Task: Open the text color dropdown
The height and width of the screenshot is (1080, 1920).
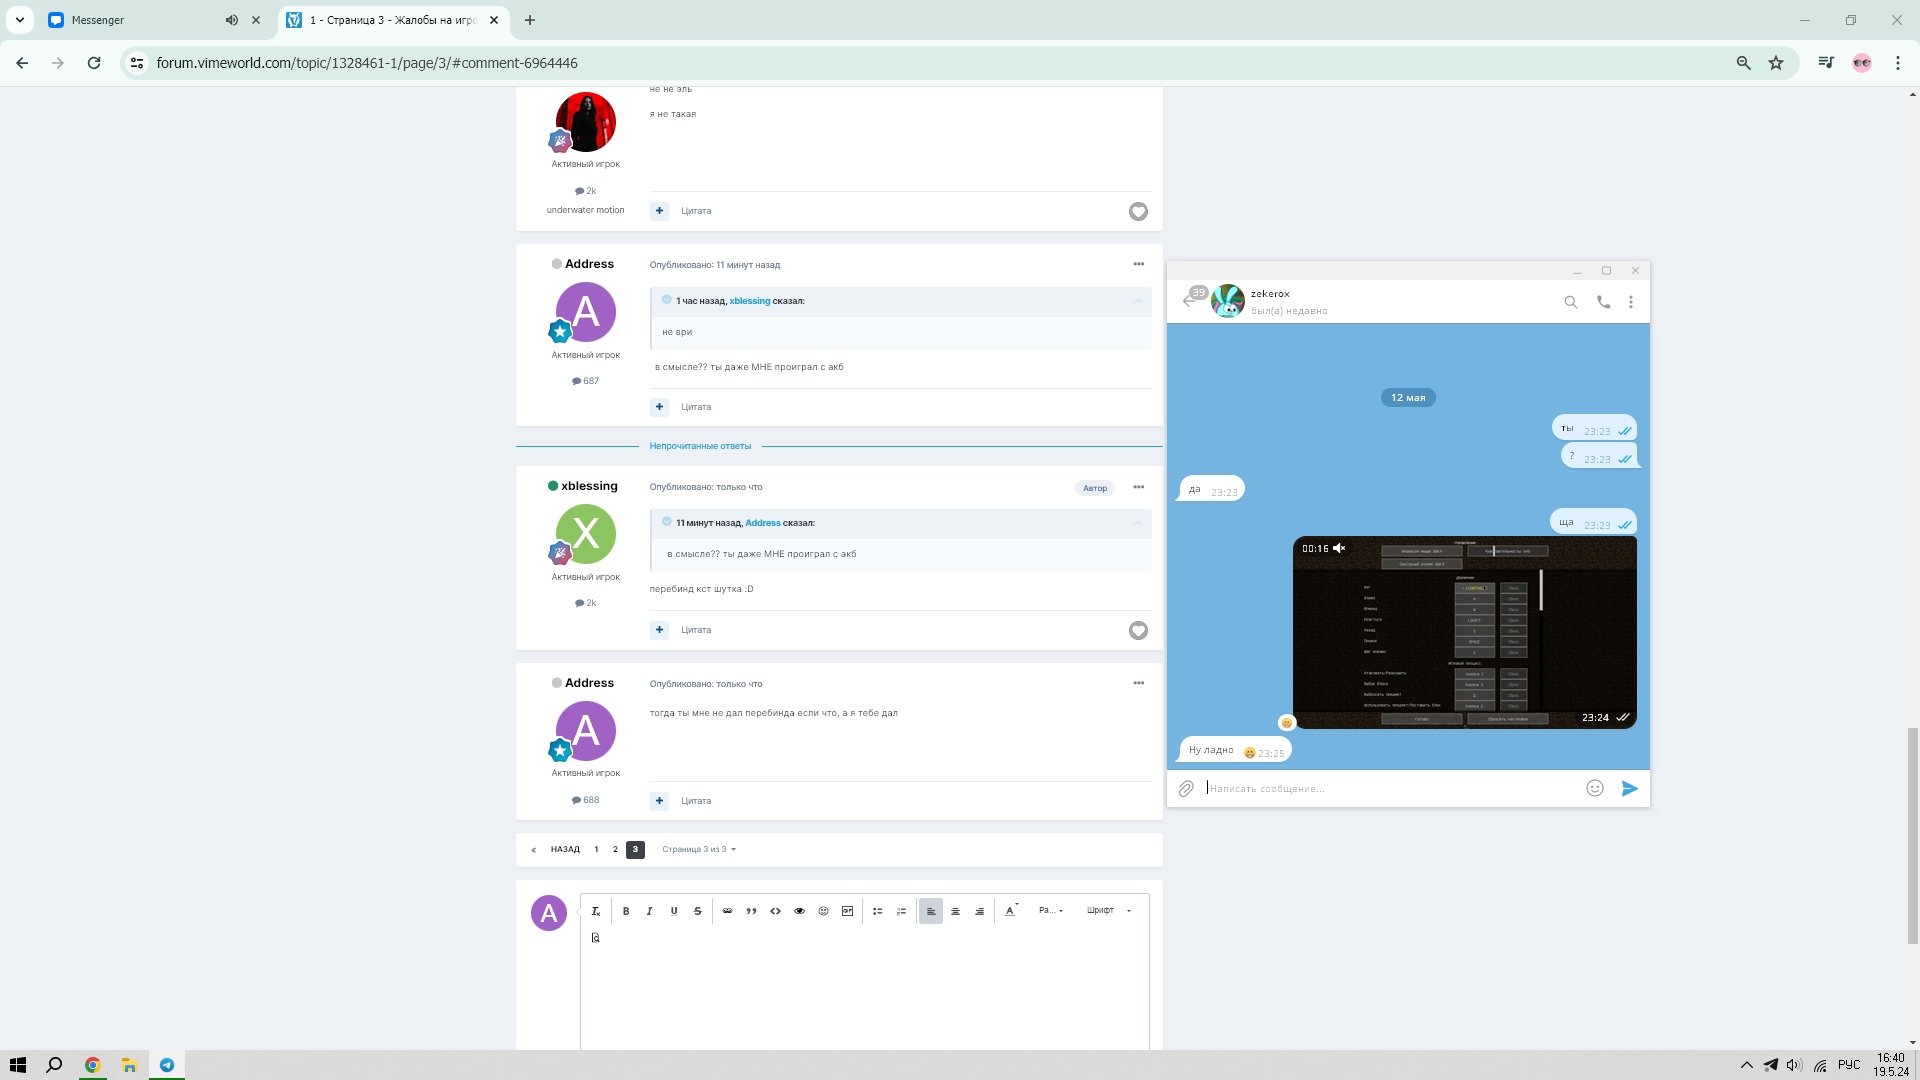Action: coord(1011,911)
